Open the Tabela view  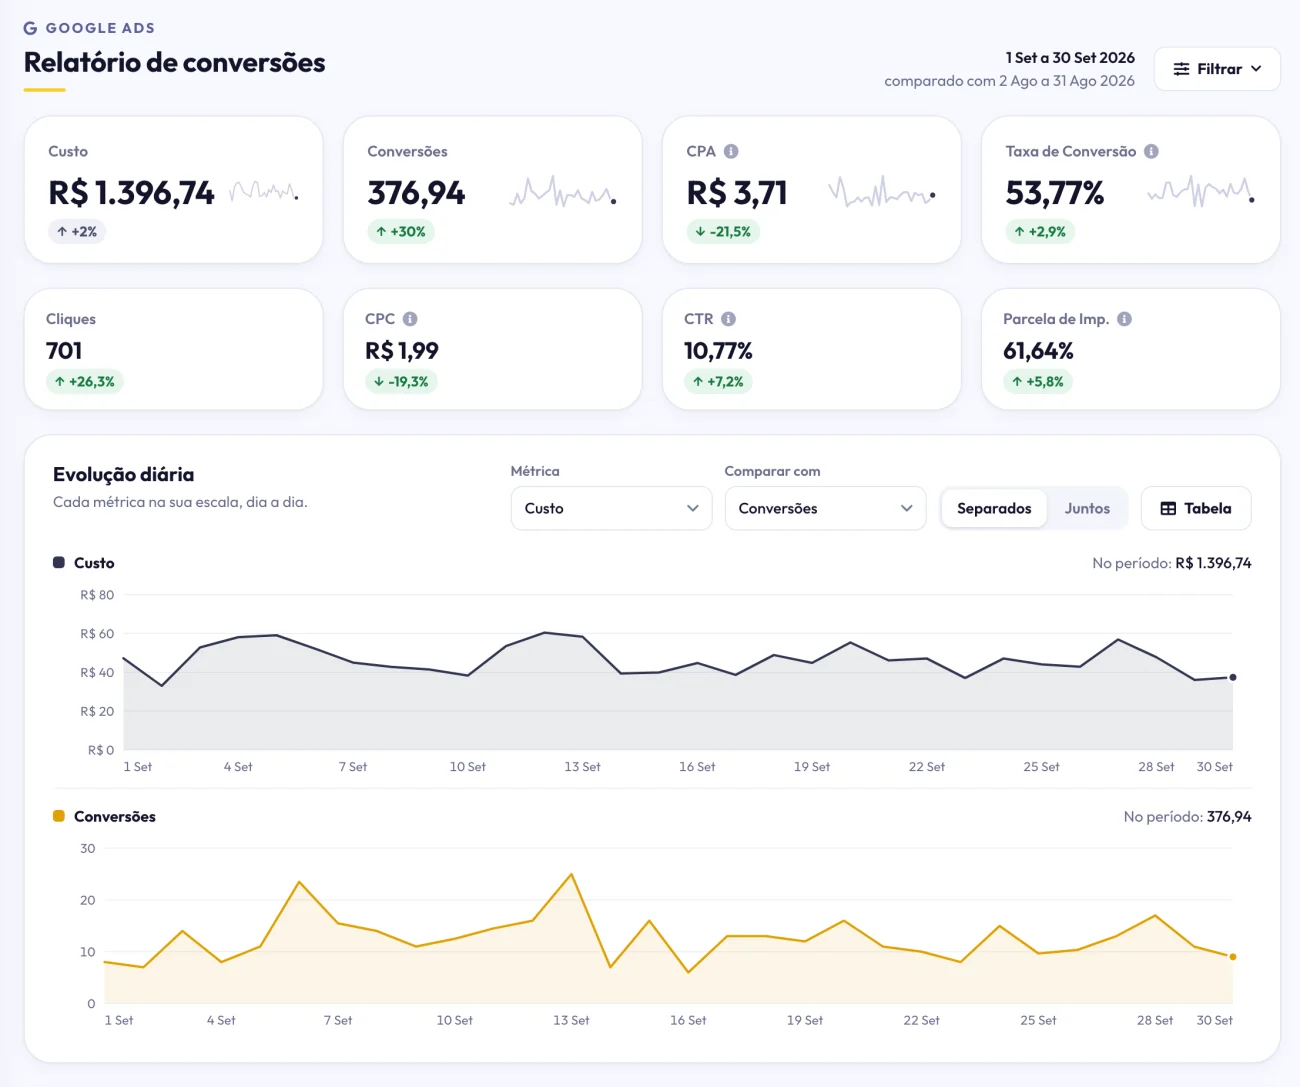click(x=1196, y=508)
